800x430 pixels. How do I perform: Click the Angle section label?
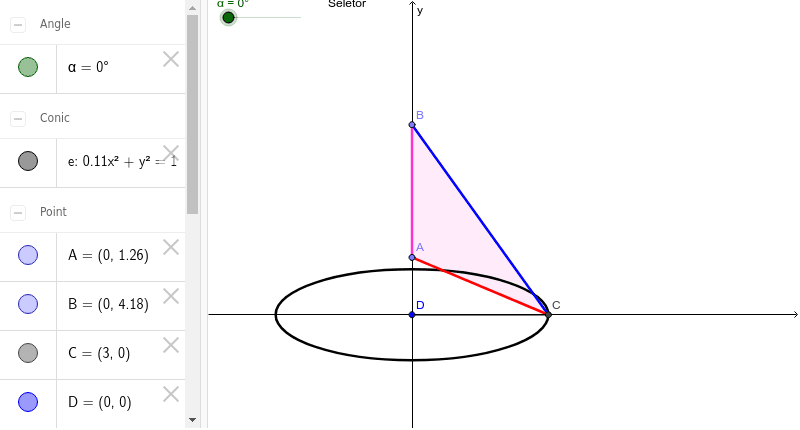coord(55,24)
